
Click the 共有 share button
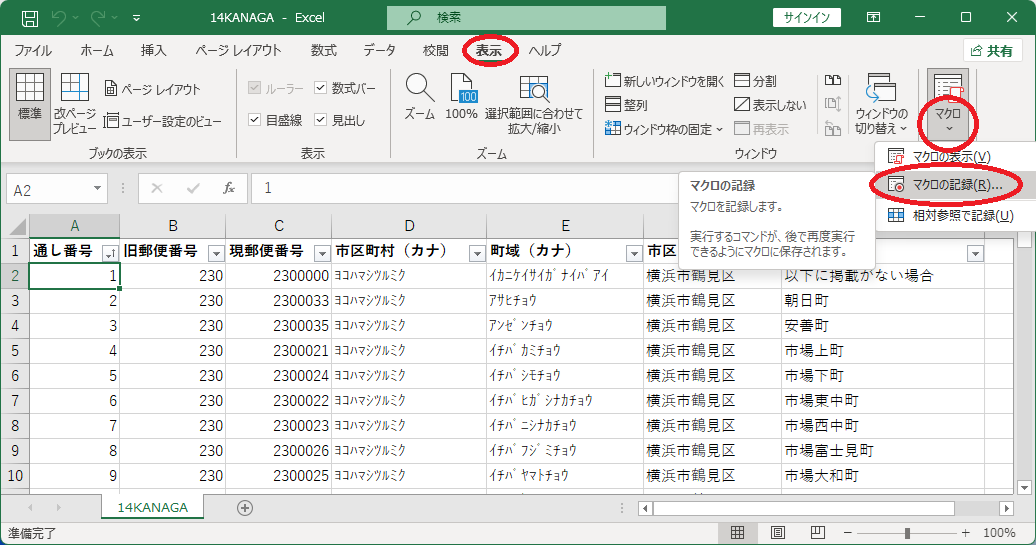point(992,51)
